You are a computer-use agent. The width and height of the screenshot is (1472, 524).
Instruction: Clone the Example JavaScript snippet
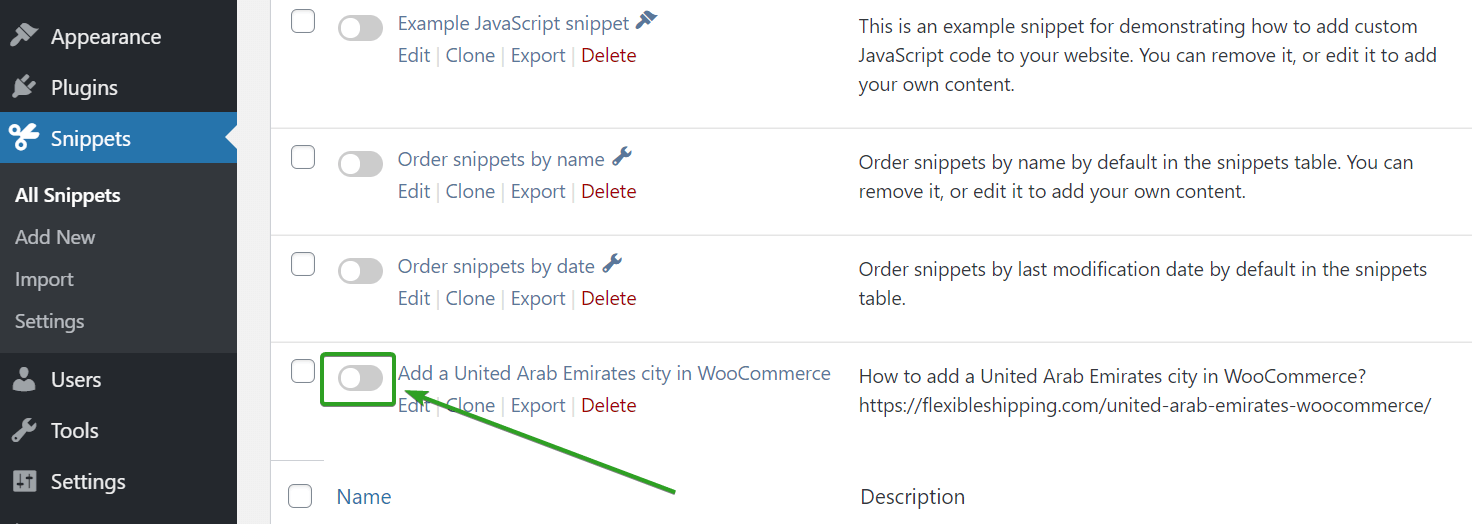point(470,56)
